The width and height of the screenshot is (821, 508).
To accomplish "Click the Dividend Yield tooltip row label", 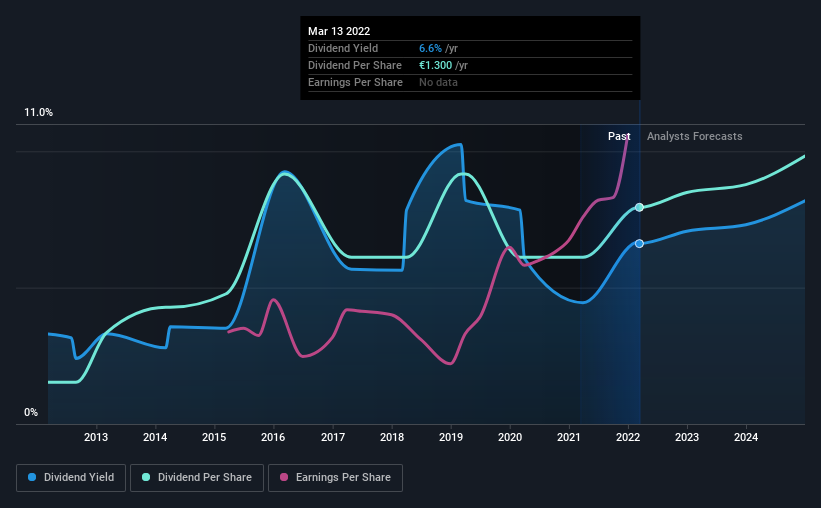I will click(343, 48).
